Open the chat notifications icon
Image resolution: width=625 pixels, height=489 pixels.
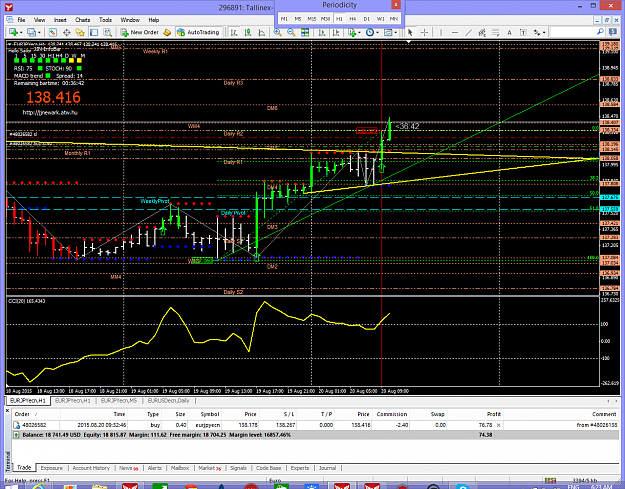[613, 32]
